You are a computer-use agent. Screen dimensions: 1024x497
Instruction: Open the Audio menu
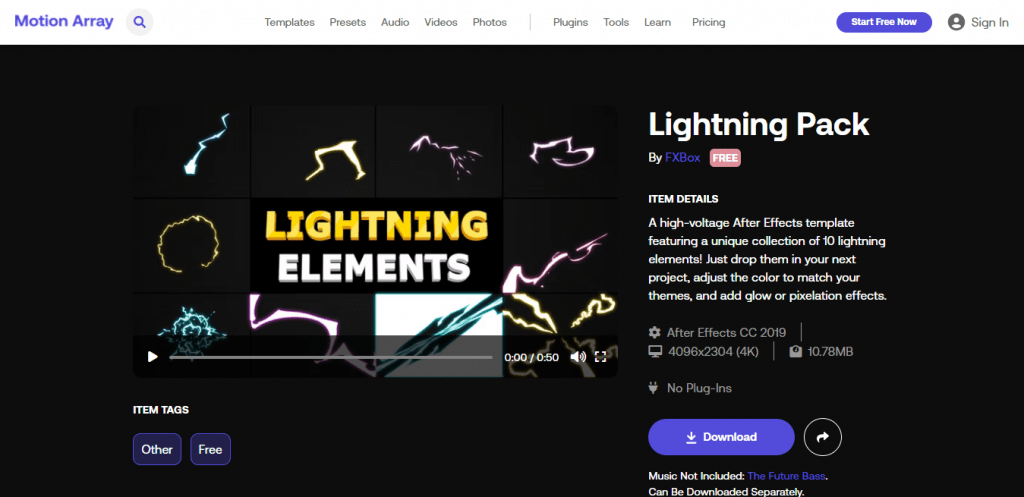(x=395, y=22)
